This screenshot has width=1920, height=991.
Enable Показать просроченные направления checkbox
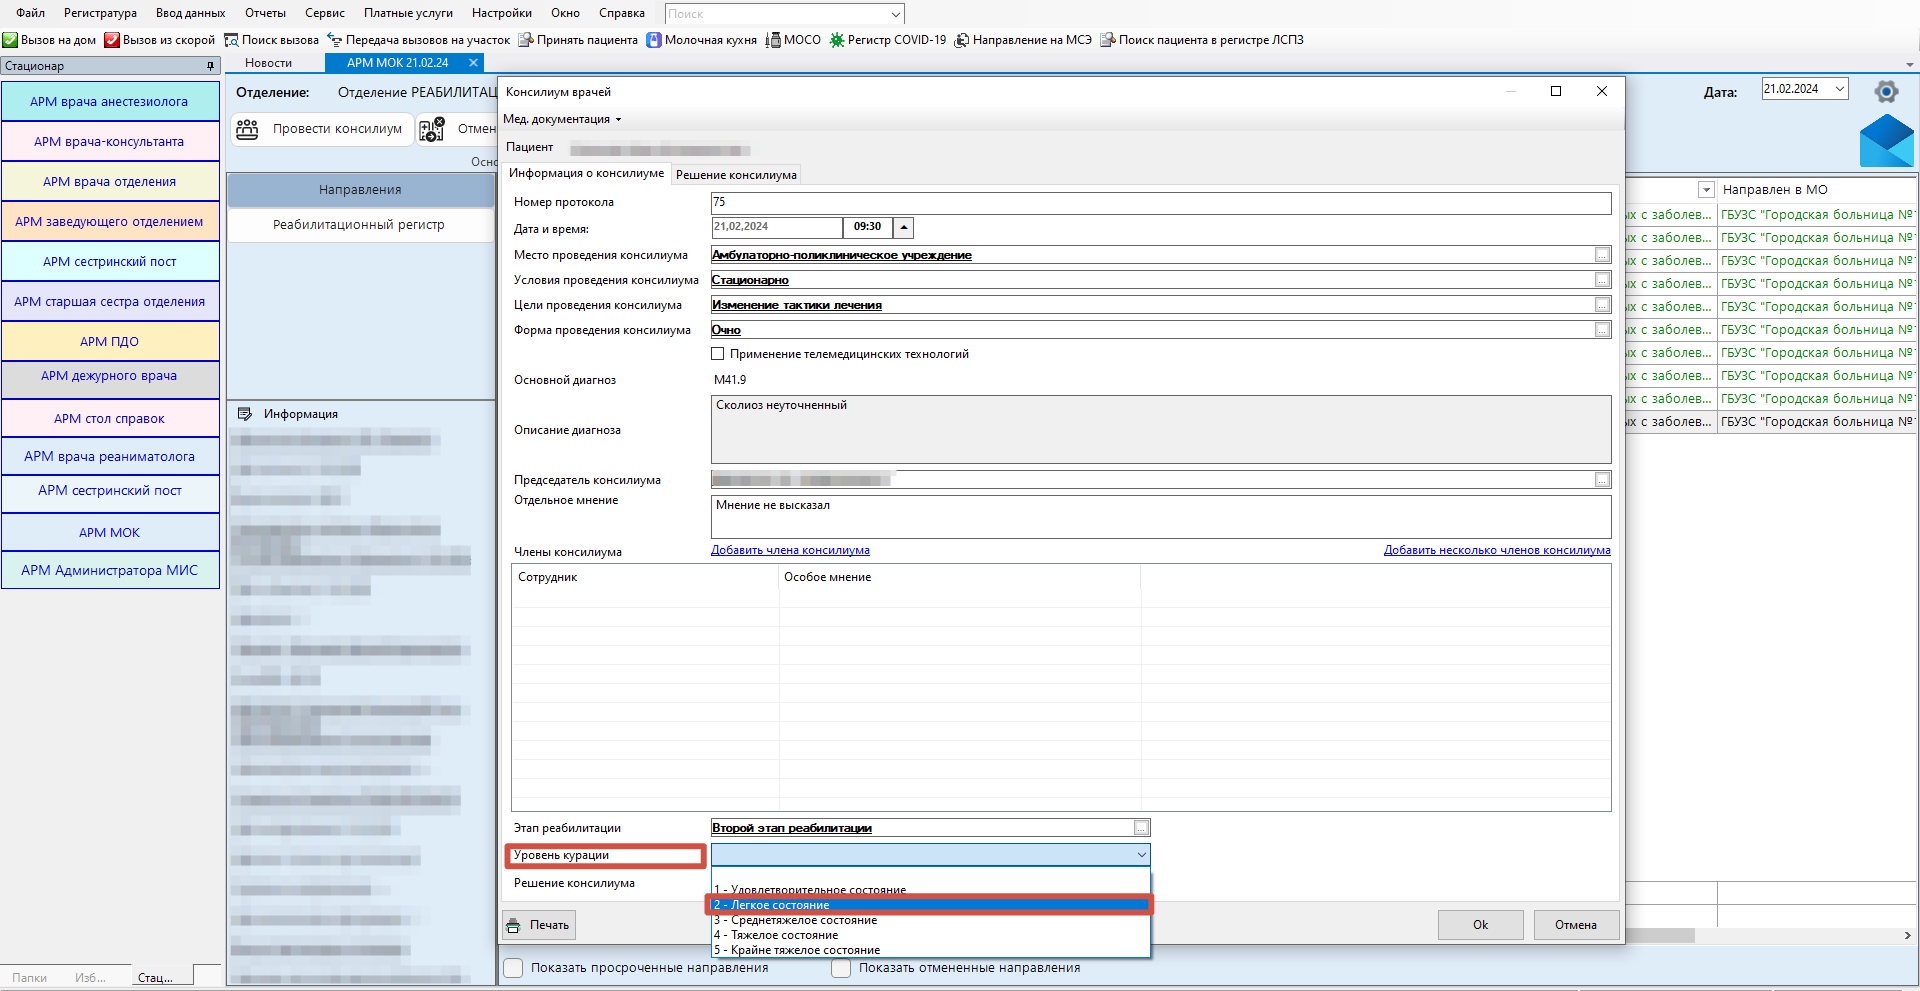pos(513,968)
